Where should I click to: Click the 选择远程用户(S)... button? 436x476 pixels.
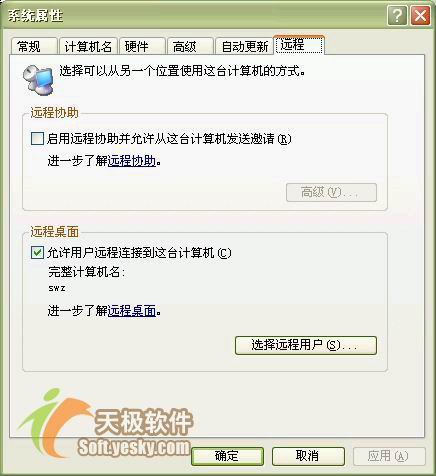coord(306,345)
